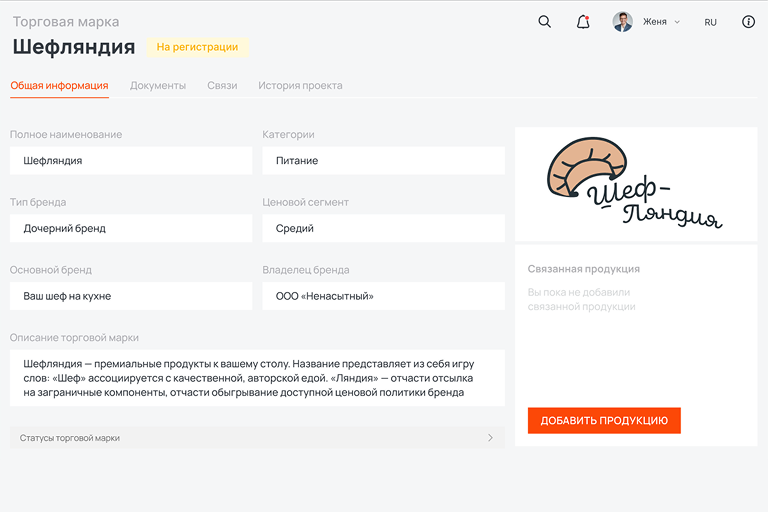This screenshot has width=768, height=512.
Task: Click the Полное наименование field
Action: (131, 161)
